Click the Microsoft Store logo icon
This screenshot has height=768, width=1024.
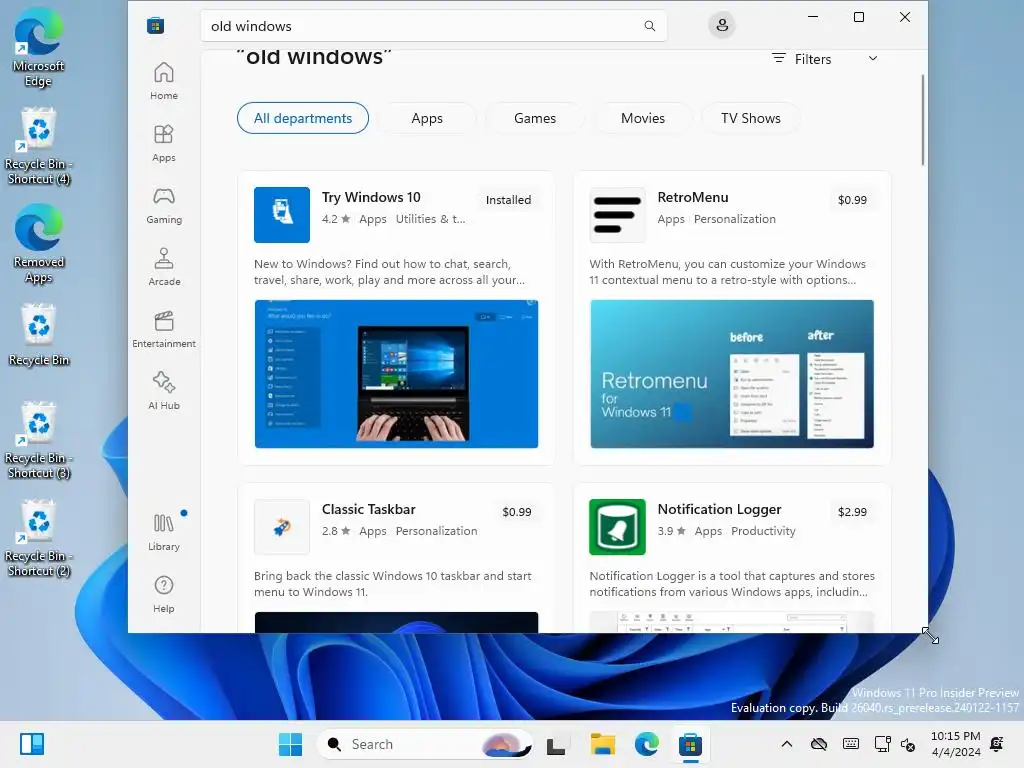(155, 26)
